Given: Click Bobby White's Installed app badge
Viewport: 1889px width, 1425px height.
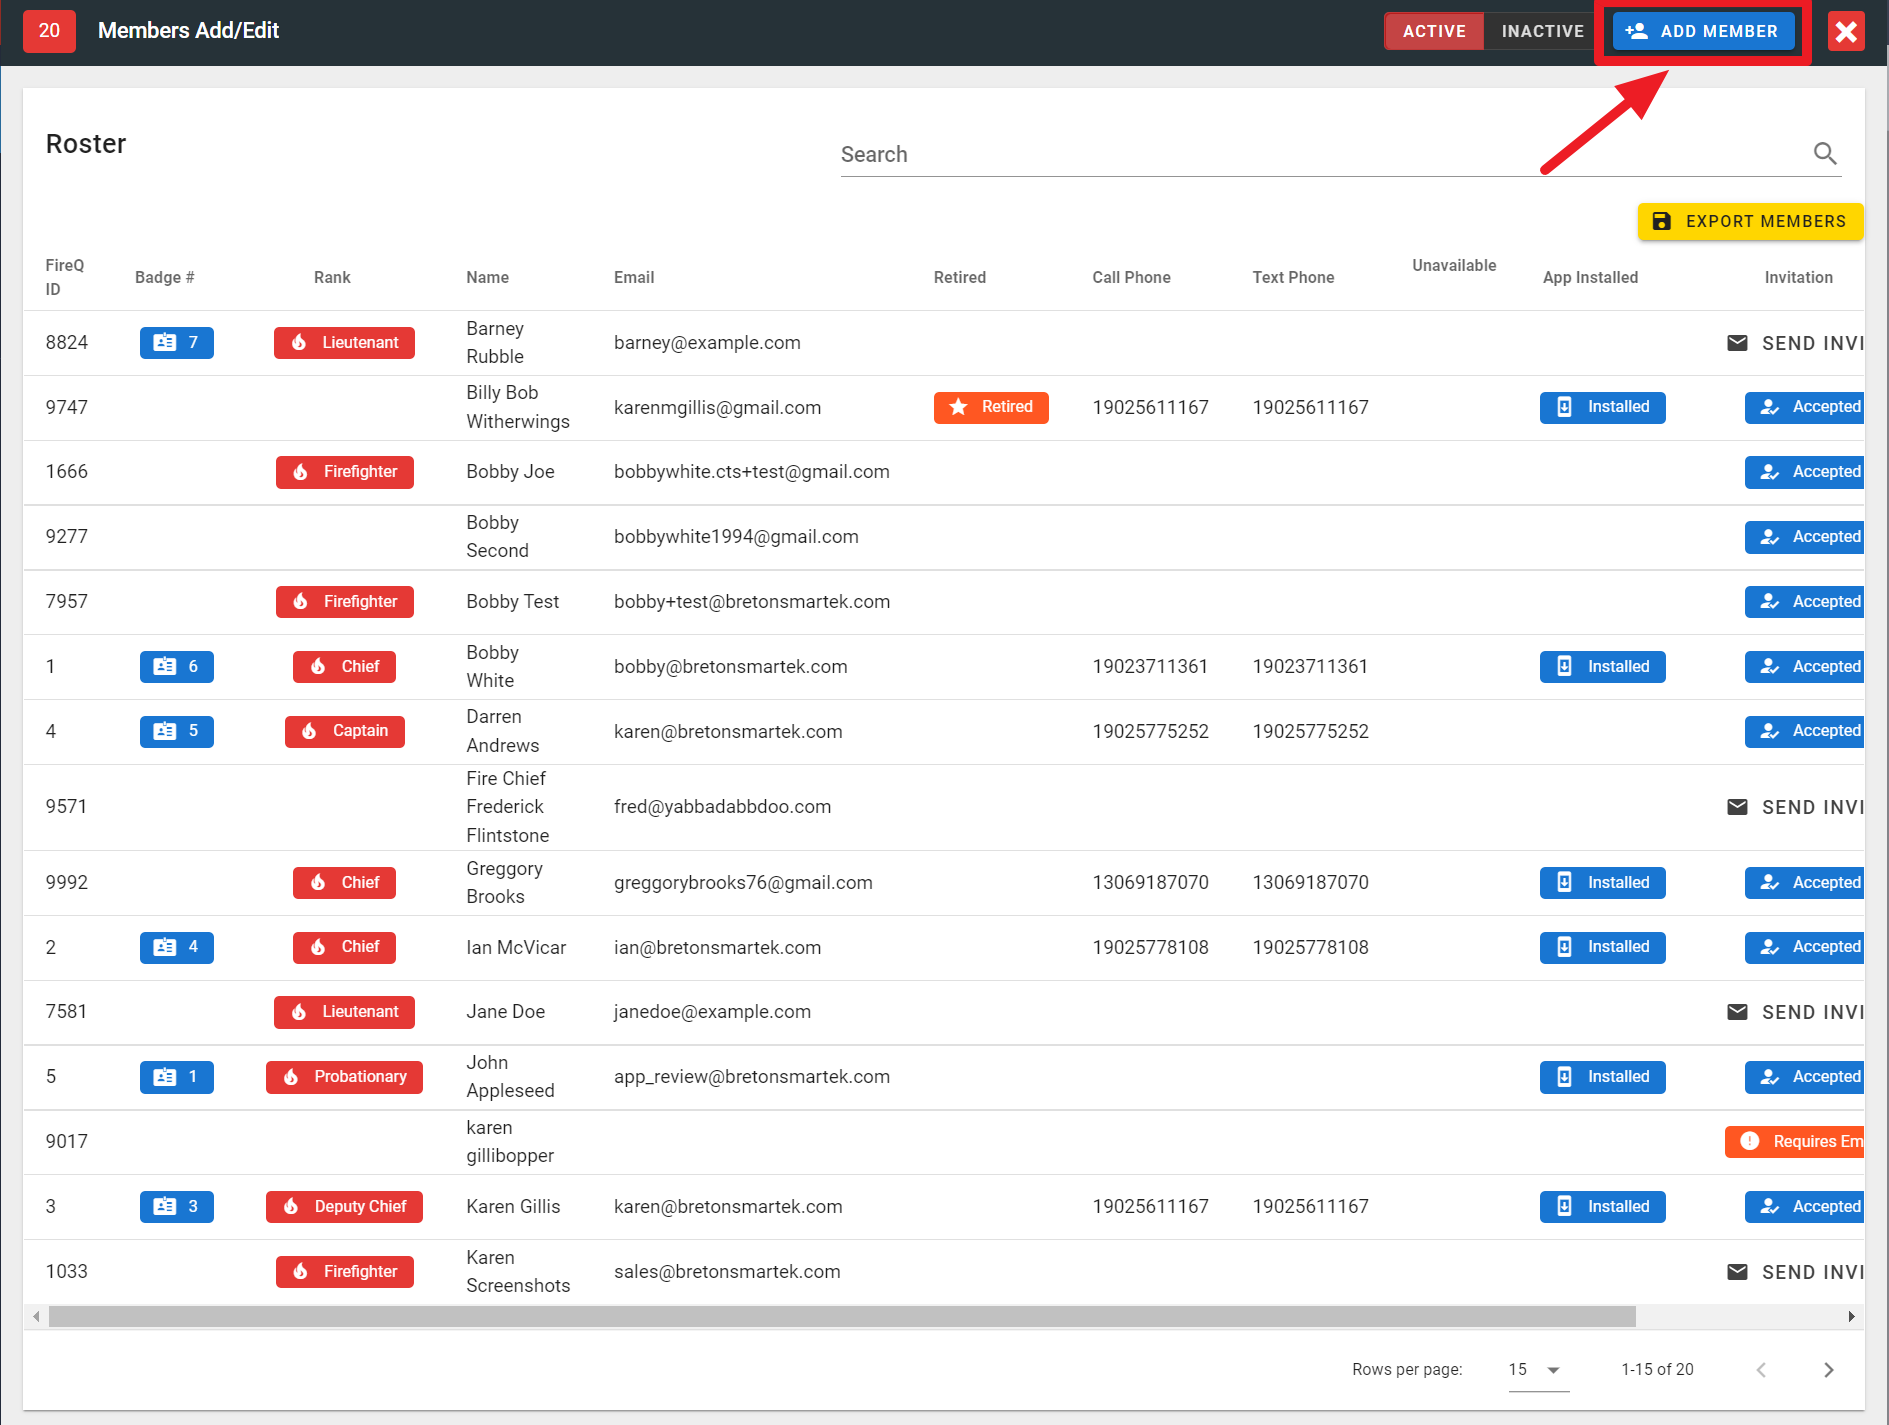Looking at the screenshot, I should 1602,667.
